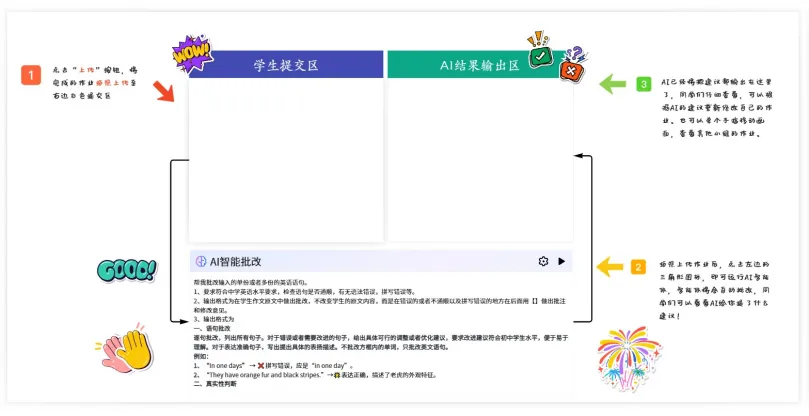The width and height of the screenshot is (809, 416).
Task: Click the line '例如:' in the prompt
Action: coord(201,357)
